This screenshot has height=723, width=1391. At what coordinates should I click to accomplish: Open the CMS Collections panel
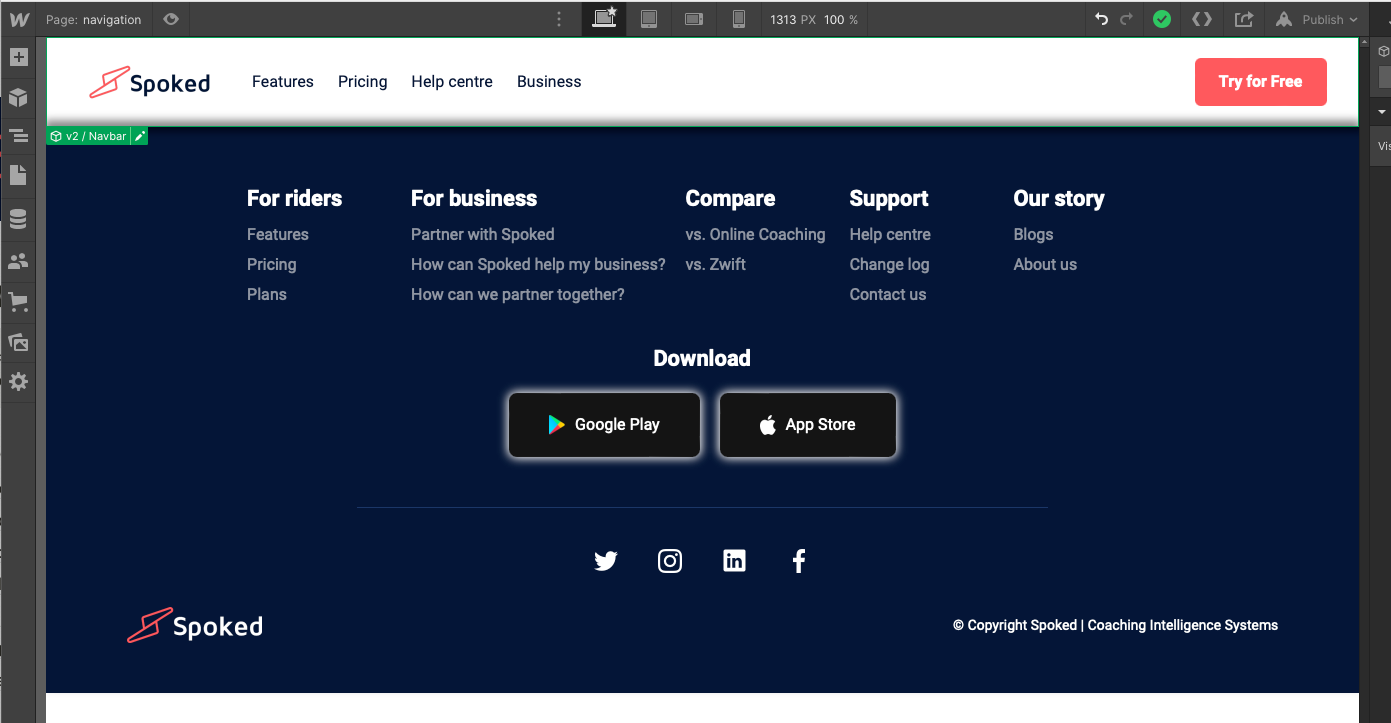point(18,219)
